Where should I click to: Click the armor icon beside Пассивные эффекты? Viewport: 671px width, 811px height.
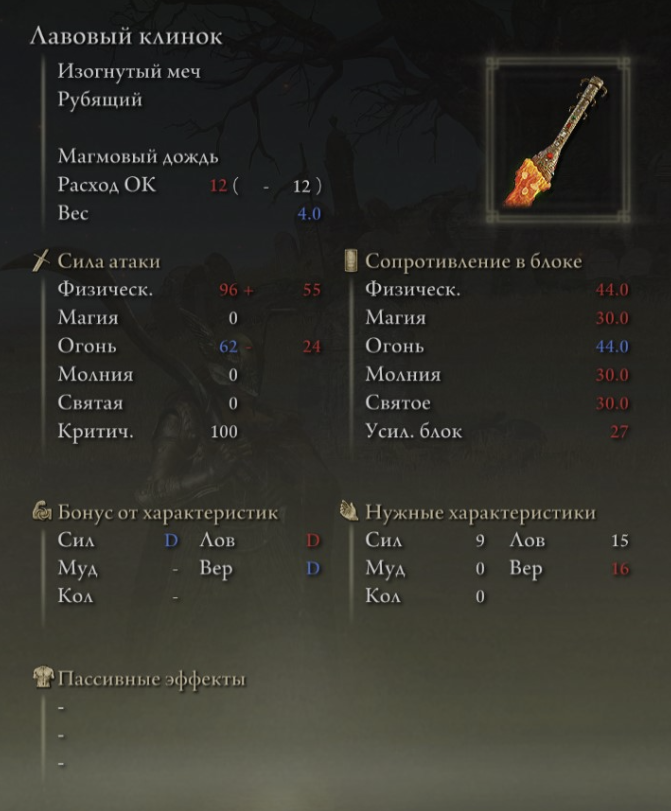click(x=43, y=678)
